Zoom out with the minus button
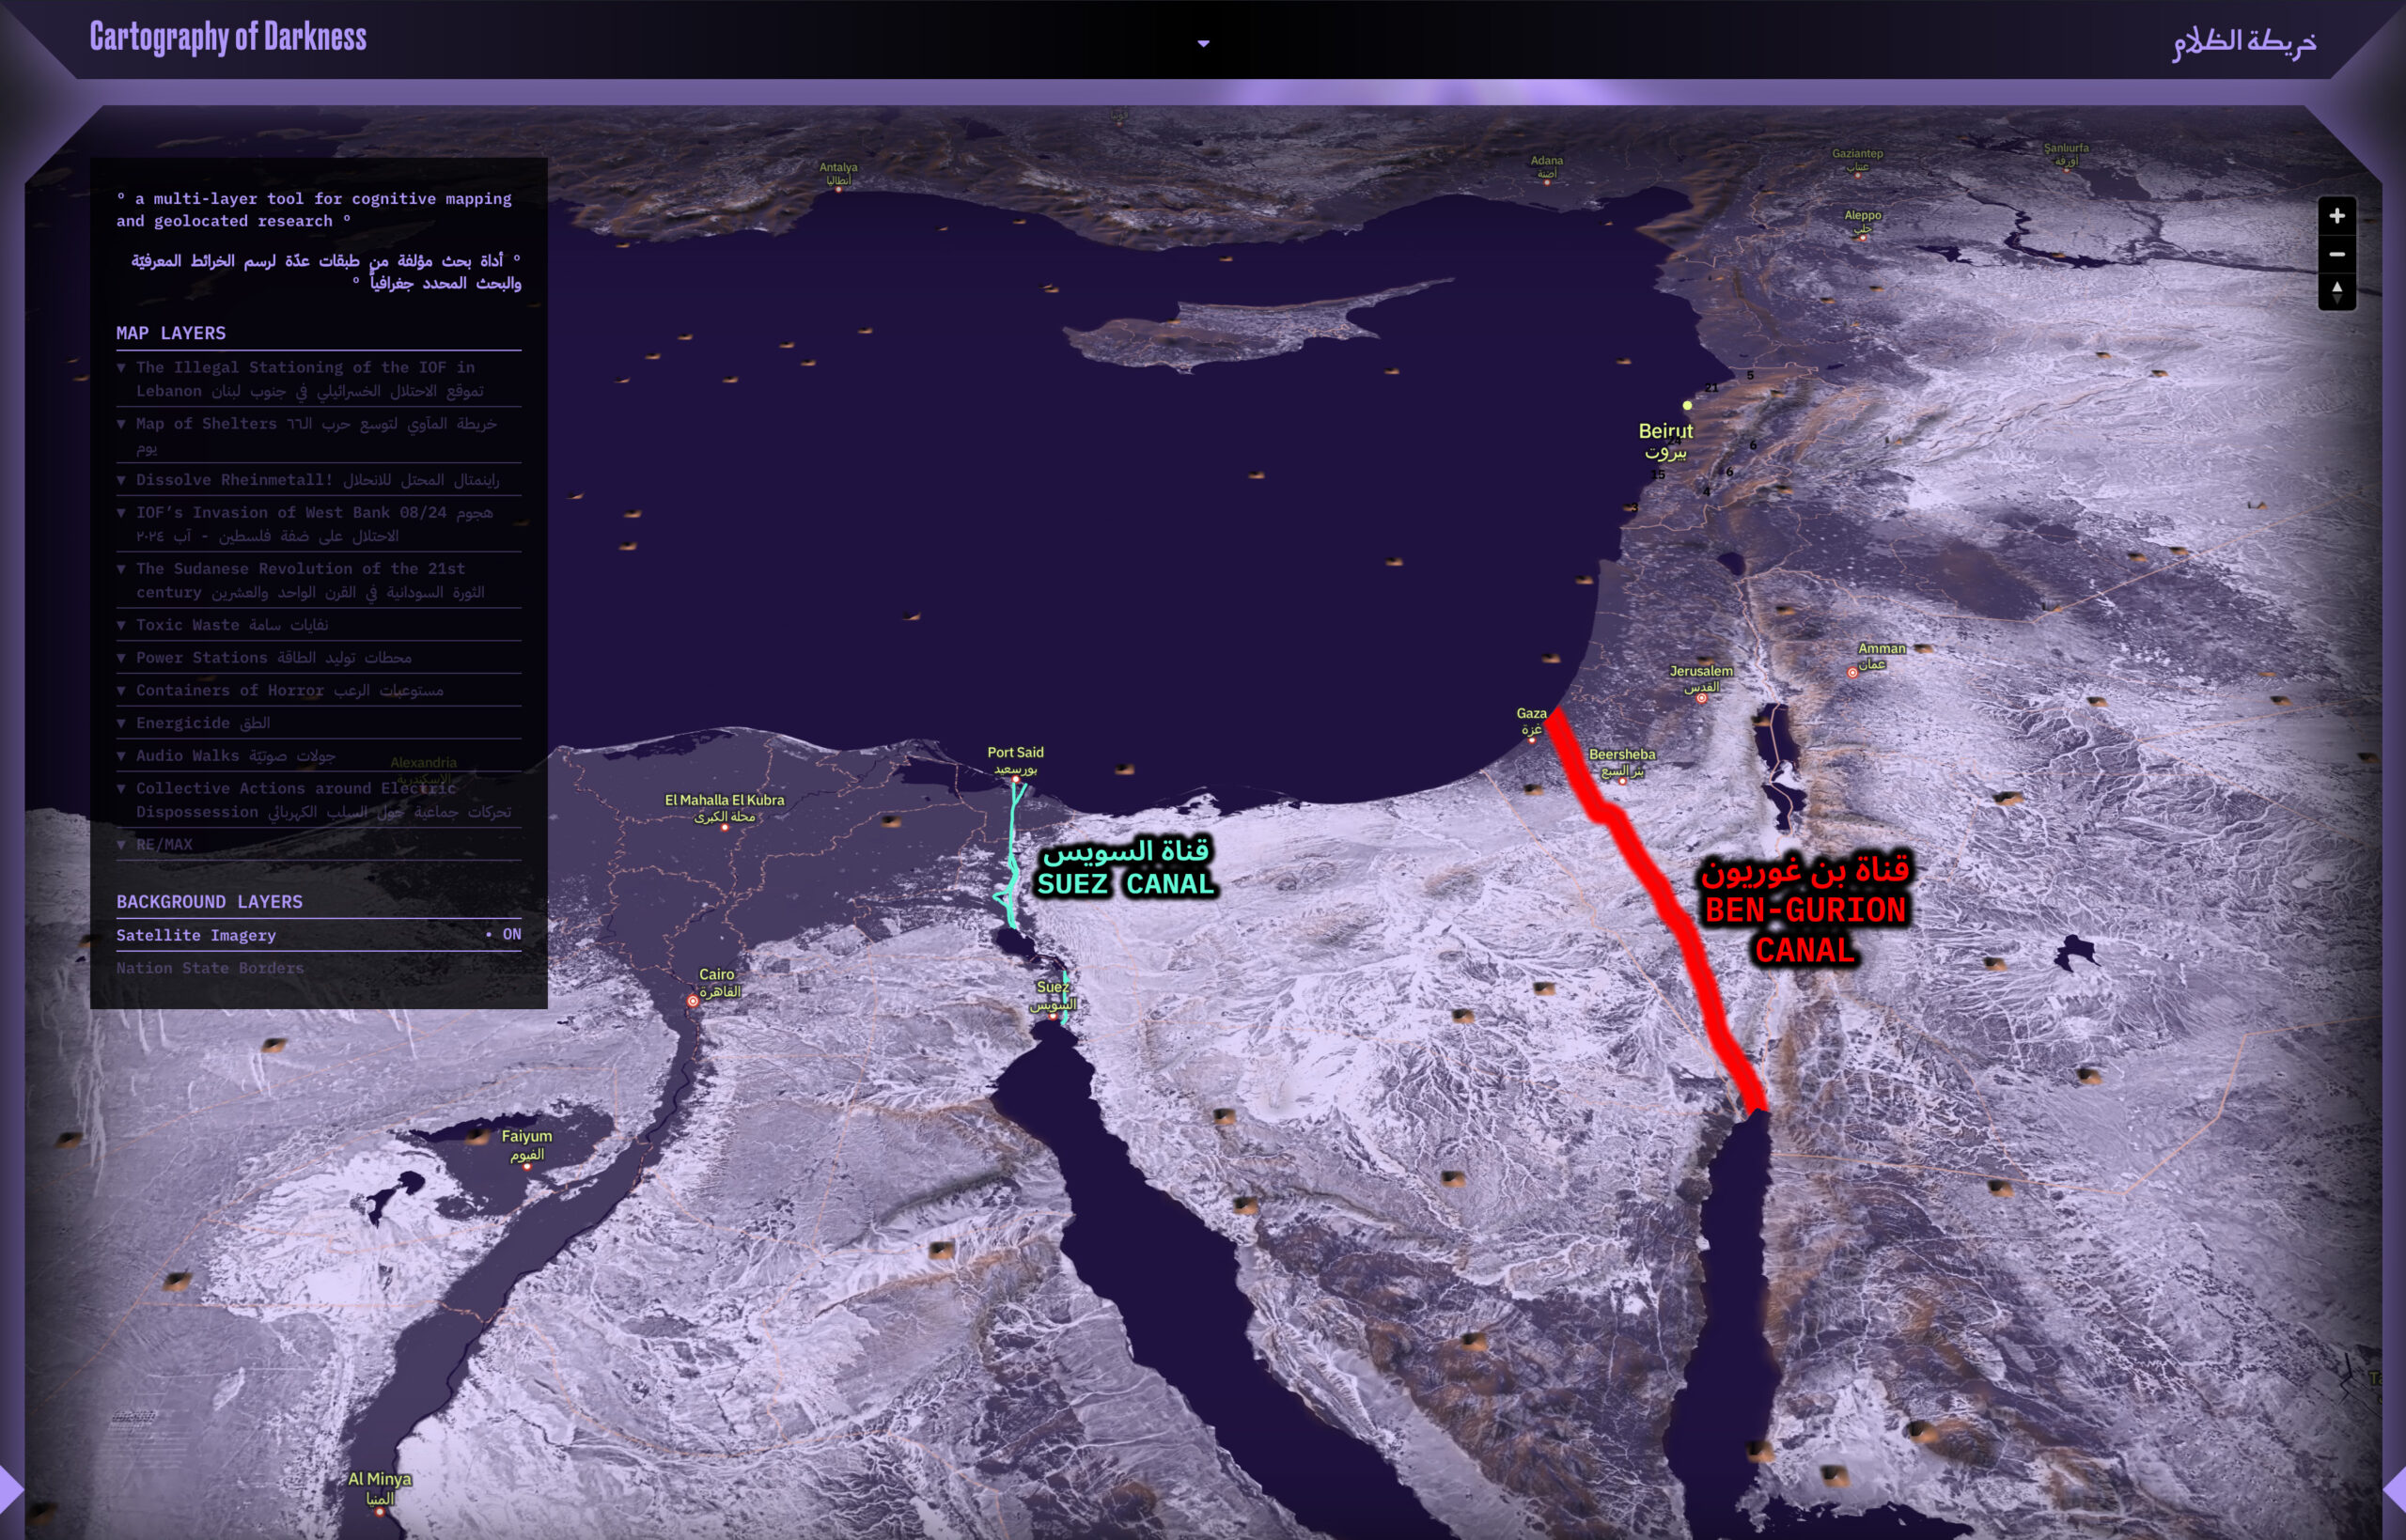The image size is (2406, 1540). point(2336,254)
